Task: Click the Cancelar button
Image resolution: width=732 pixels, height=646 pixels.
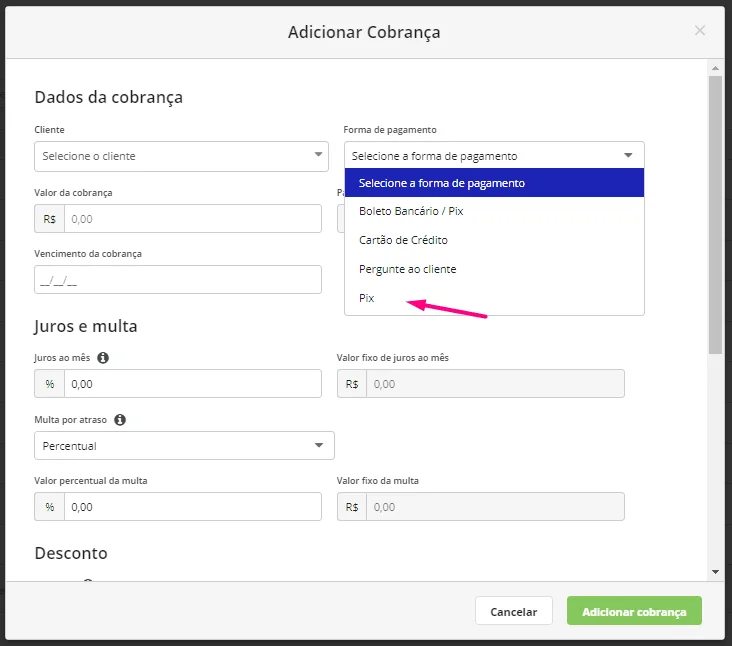Action: 514,611
